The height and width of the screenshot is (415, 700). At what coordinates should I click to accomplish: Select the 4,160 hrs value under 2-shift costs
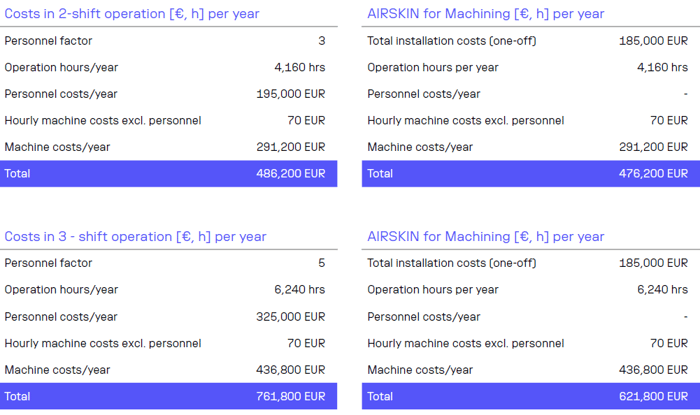[x=299, y=67]
